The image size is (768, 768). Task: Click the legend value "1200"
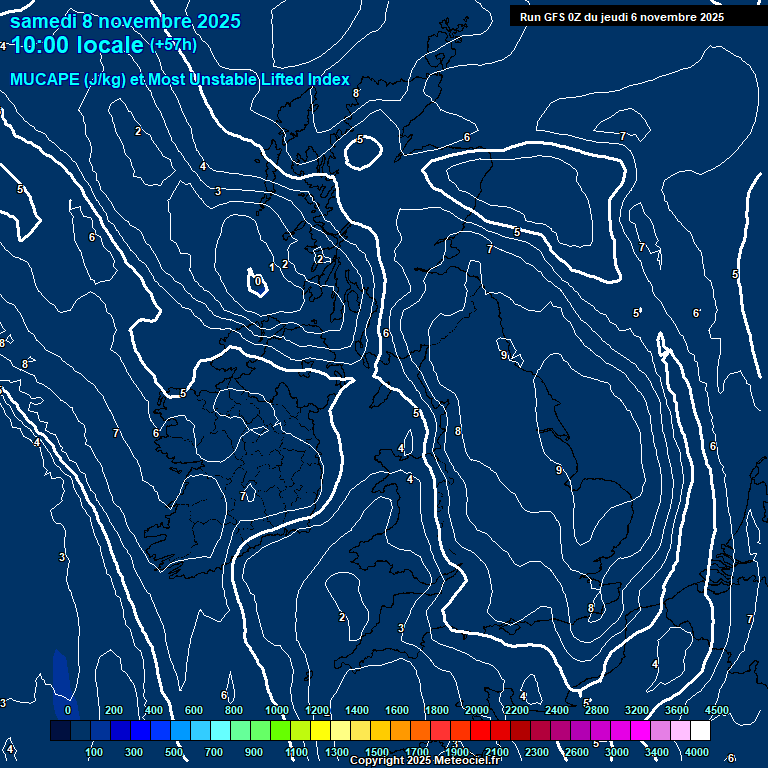point(317,710)
